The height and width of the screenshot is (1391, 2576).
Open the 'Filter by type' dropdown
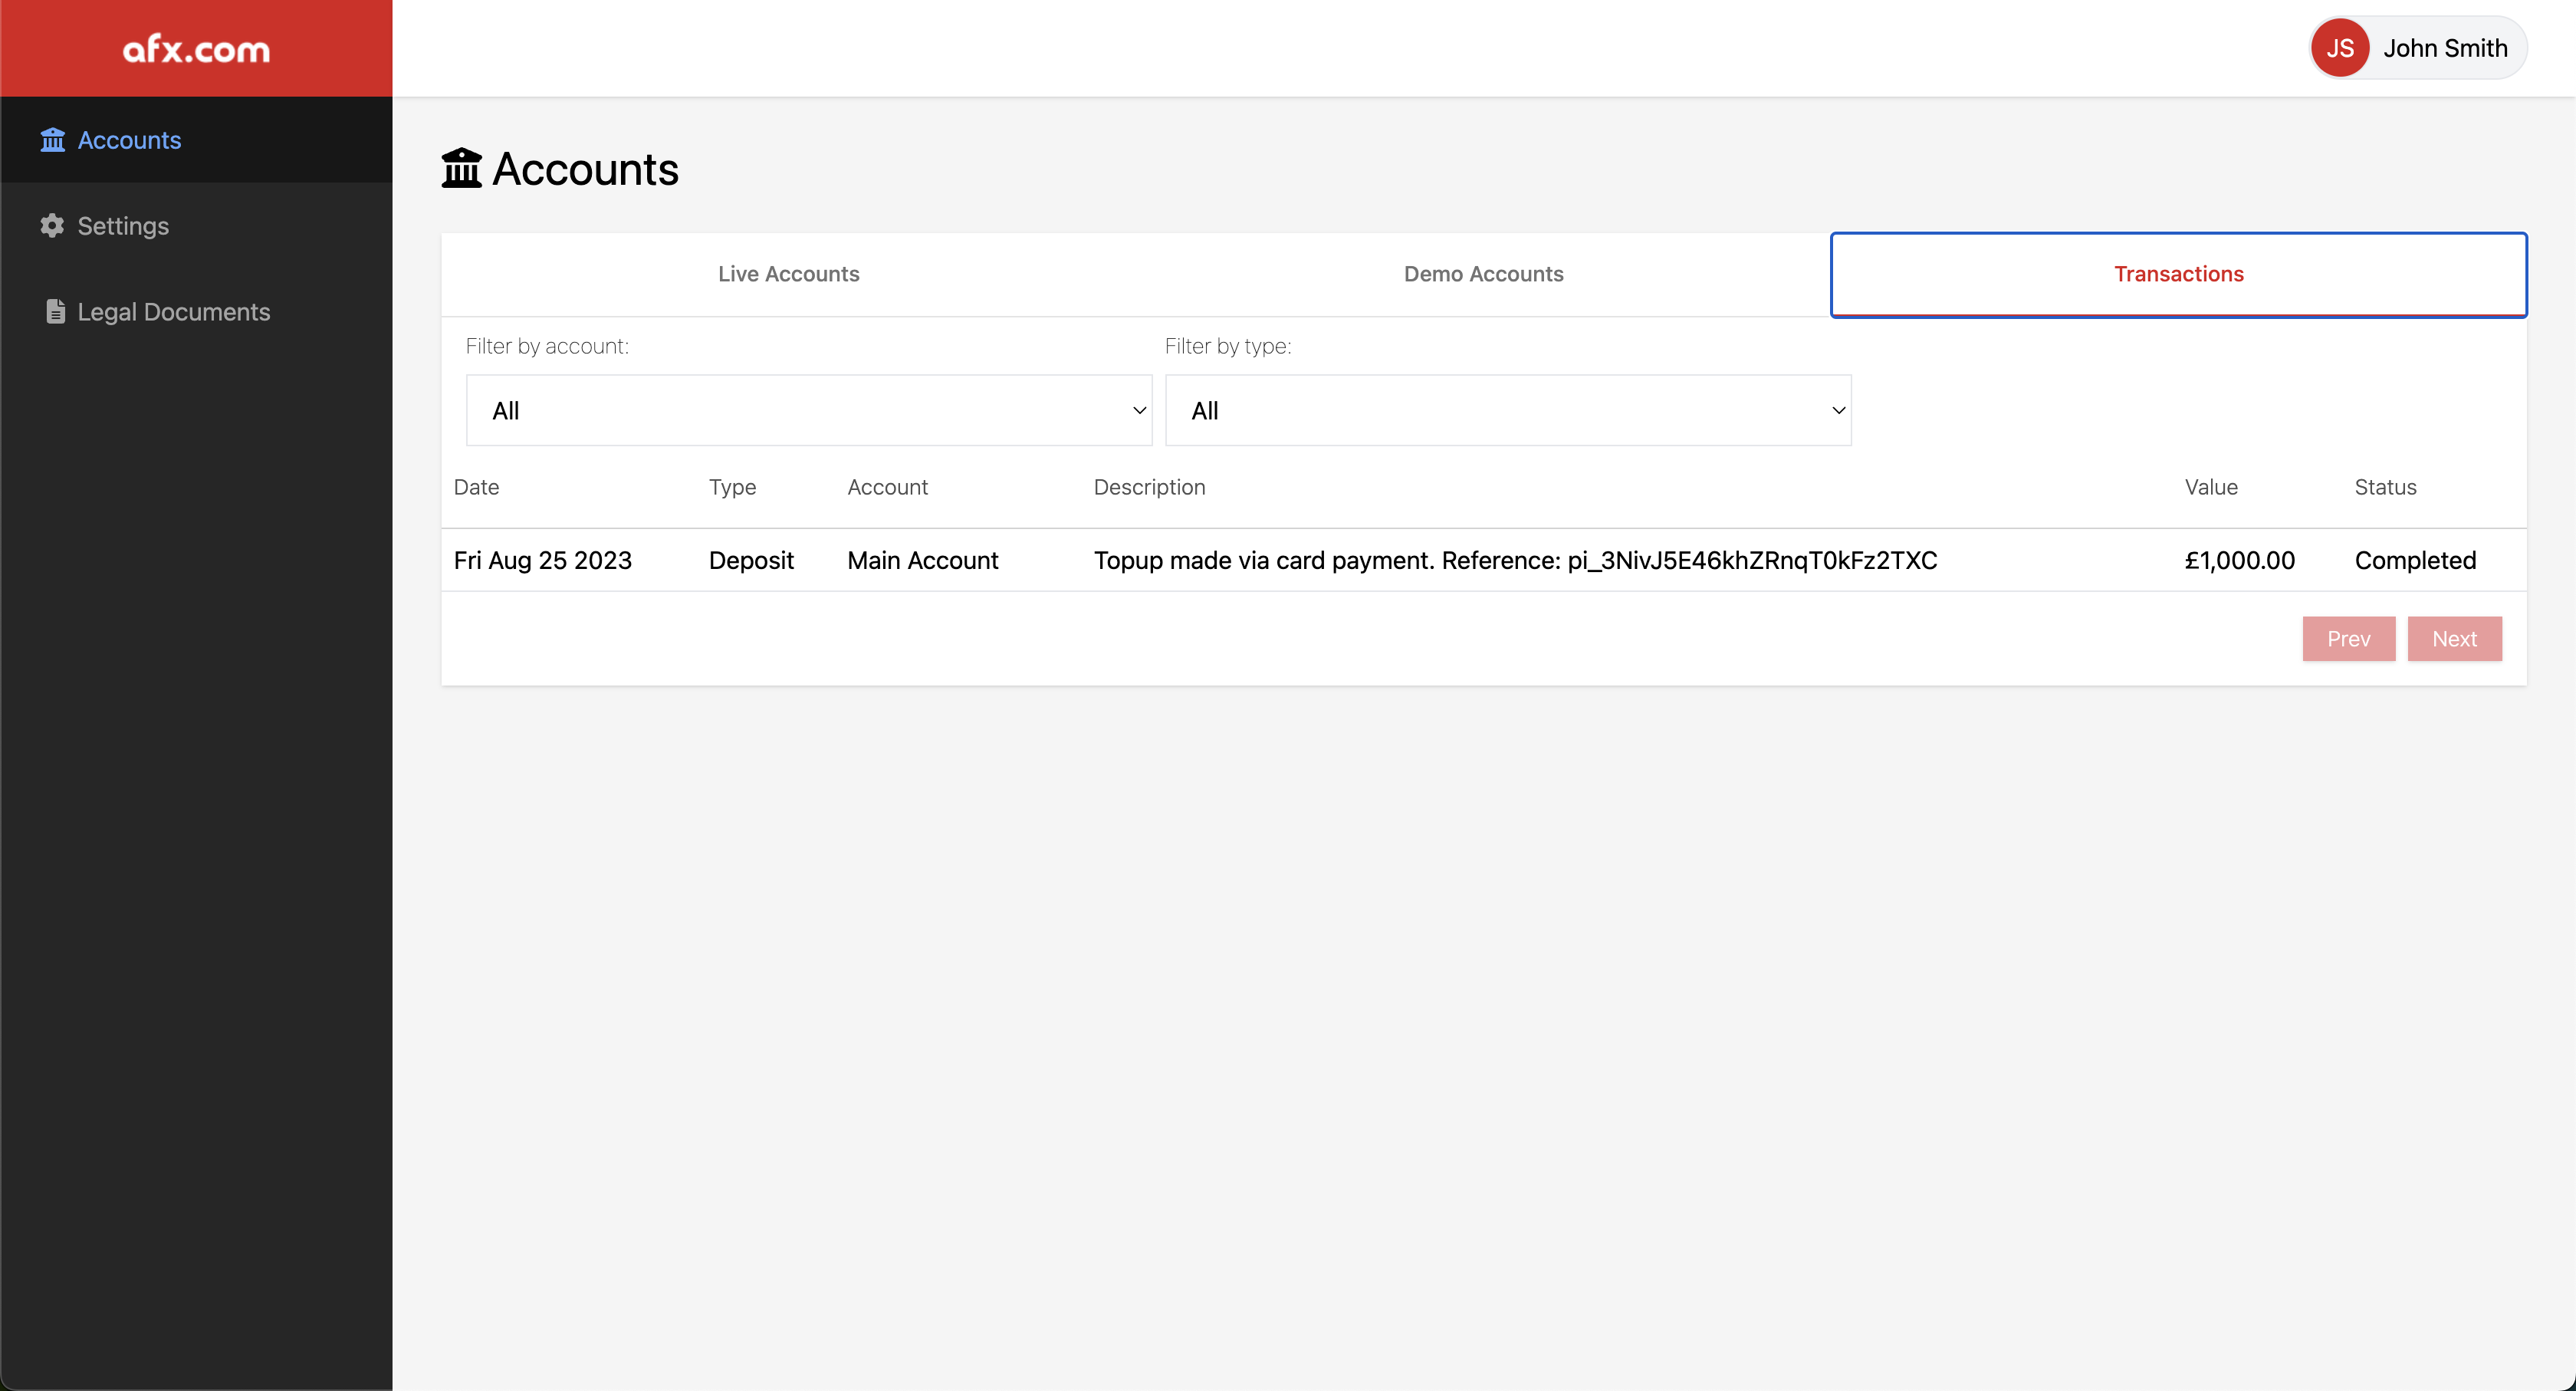(1507, 410)
